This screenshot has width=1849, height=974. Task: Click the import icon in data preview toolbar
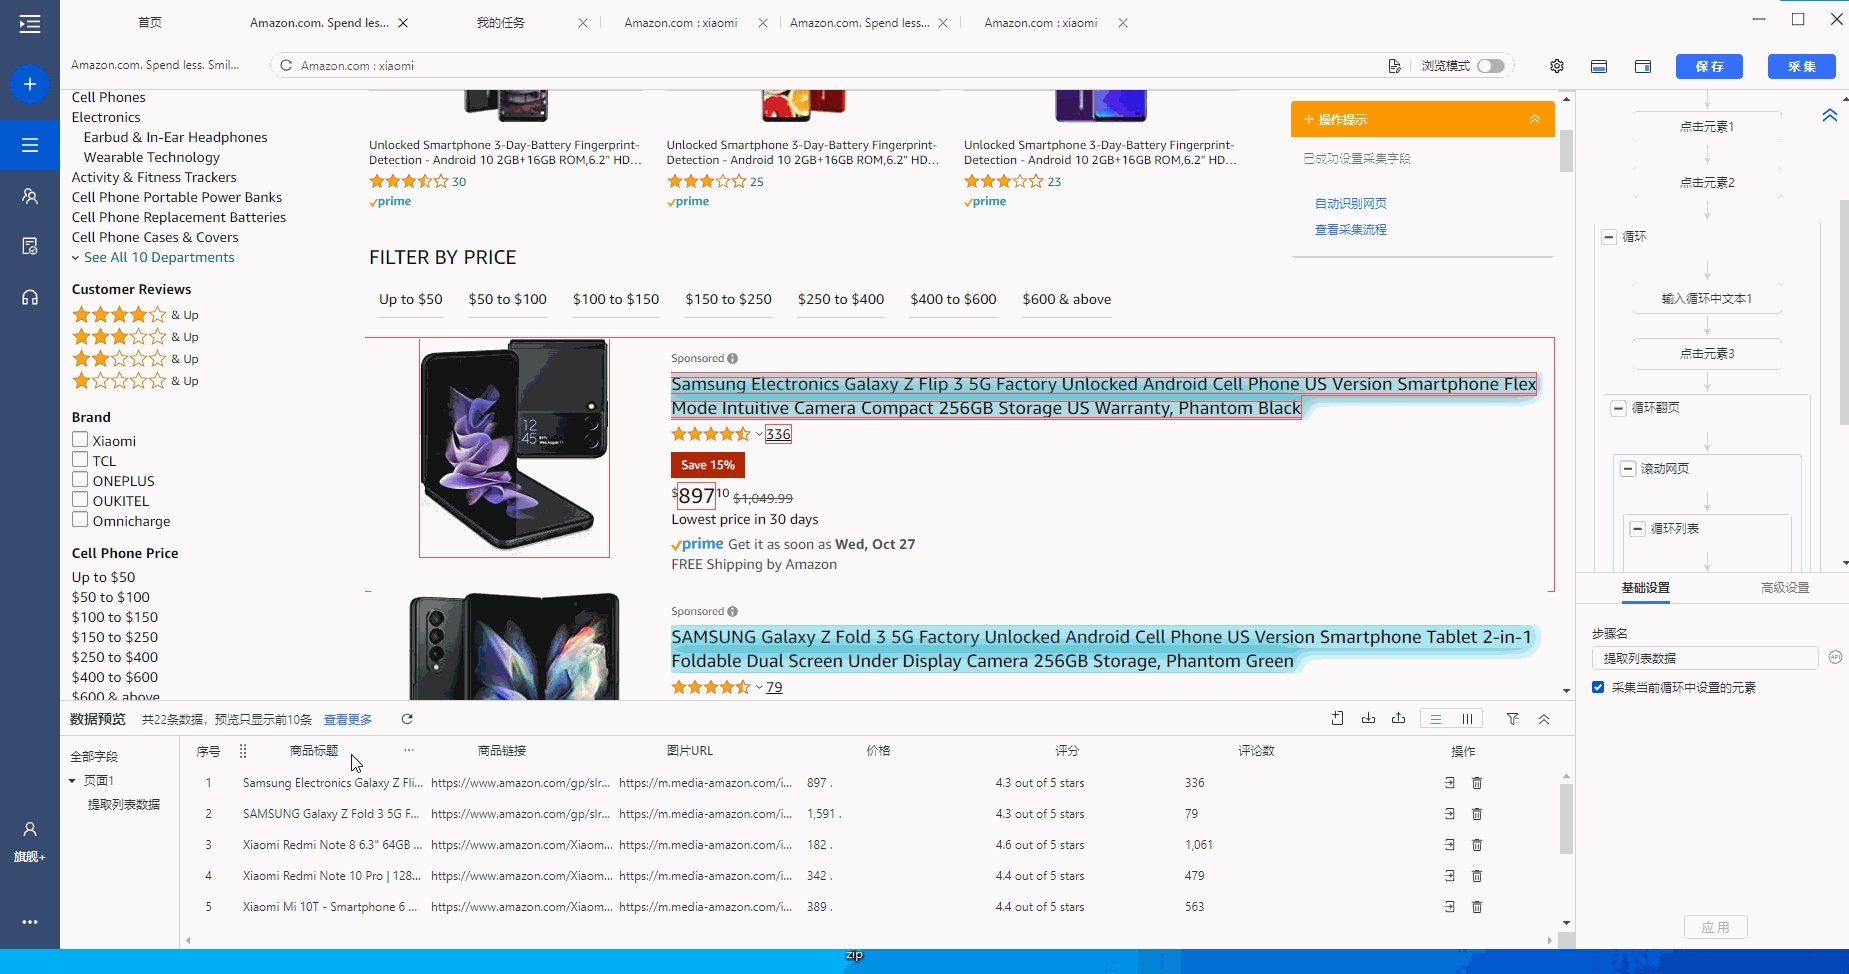click(x=1368, y=719)
